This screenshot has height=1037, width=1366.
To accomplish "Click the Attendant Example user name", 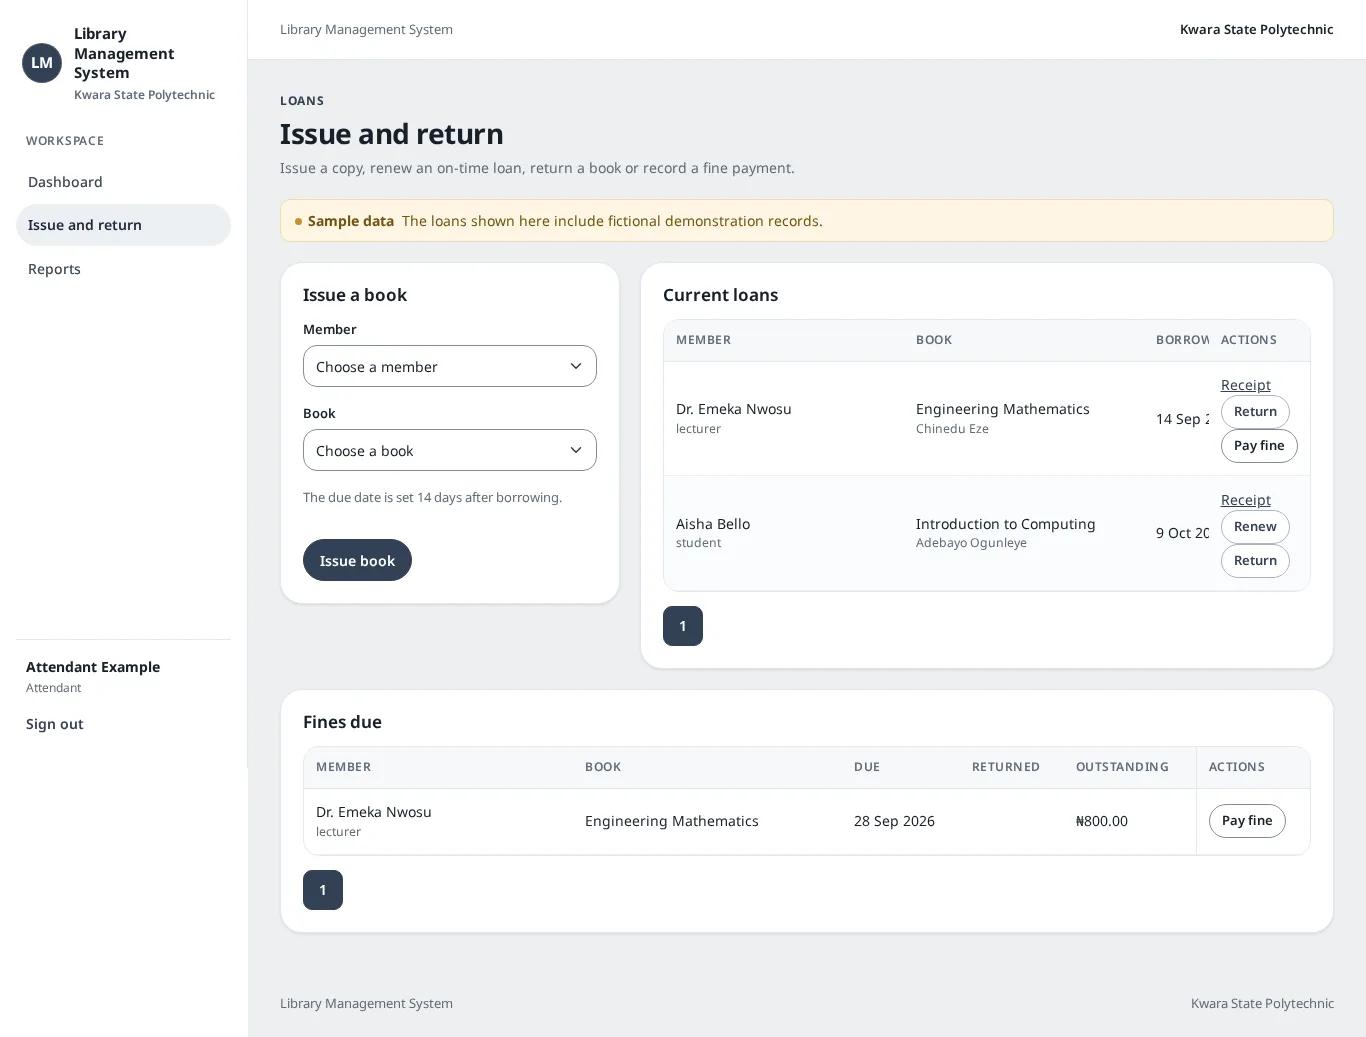I will coord(93,667).
